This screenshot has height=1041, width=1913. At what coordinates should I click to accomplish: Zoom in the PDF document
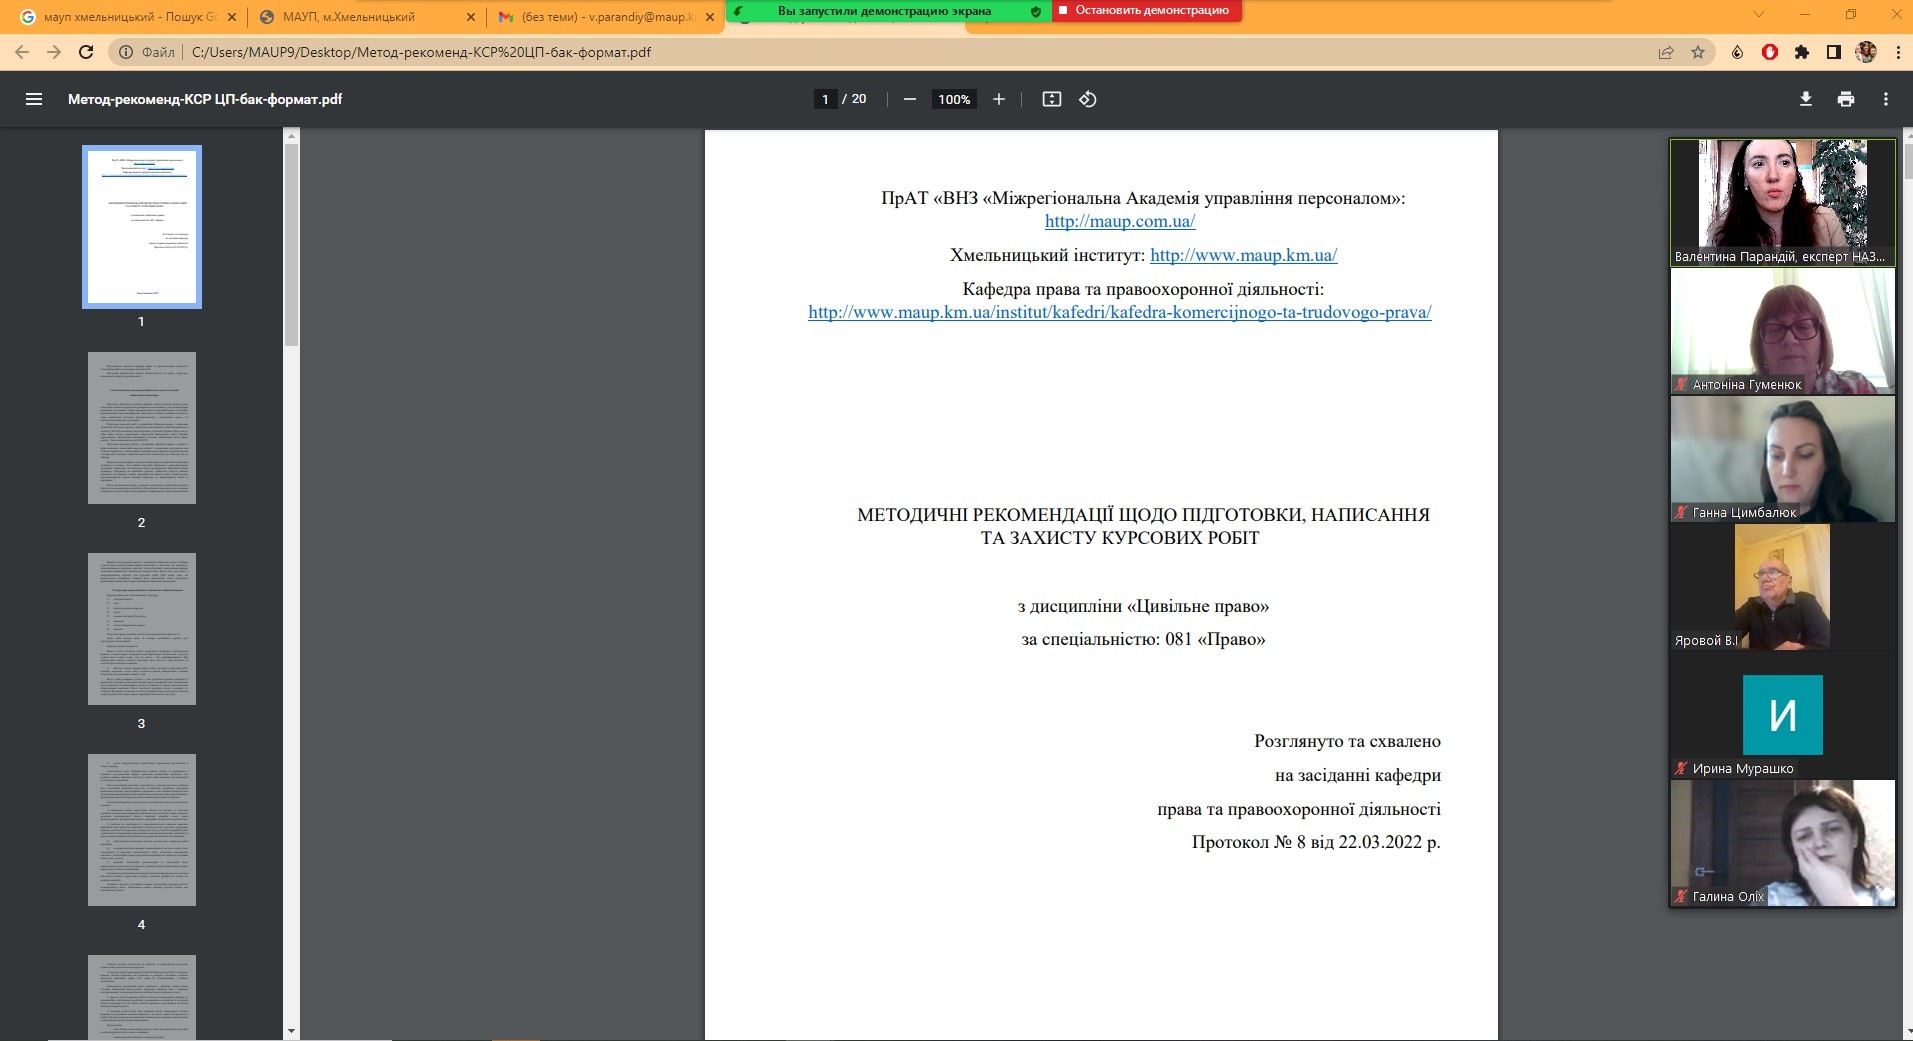pos(998,99)
